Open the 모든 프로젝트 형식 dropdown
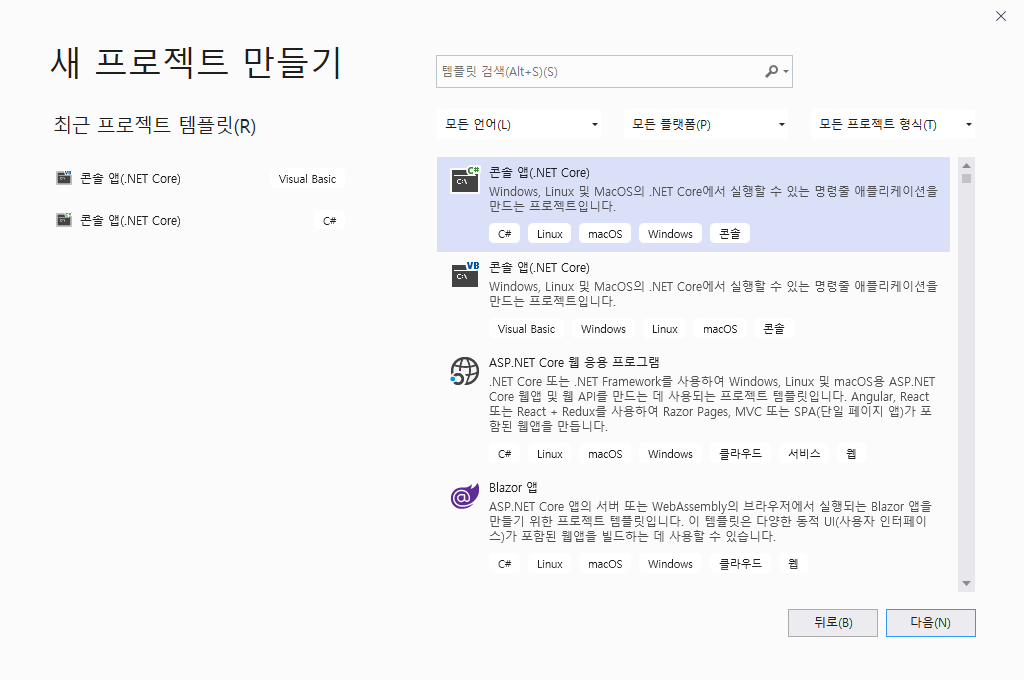Viewport: 1024px width, 680px height. point(893,124)
